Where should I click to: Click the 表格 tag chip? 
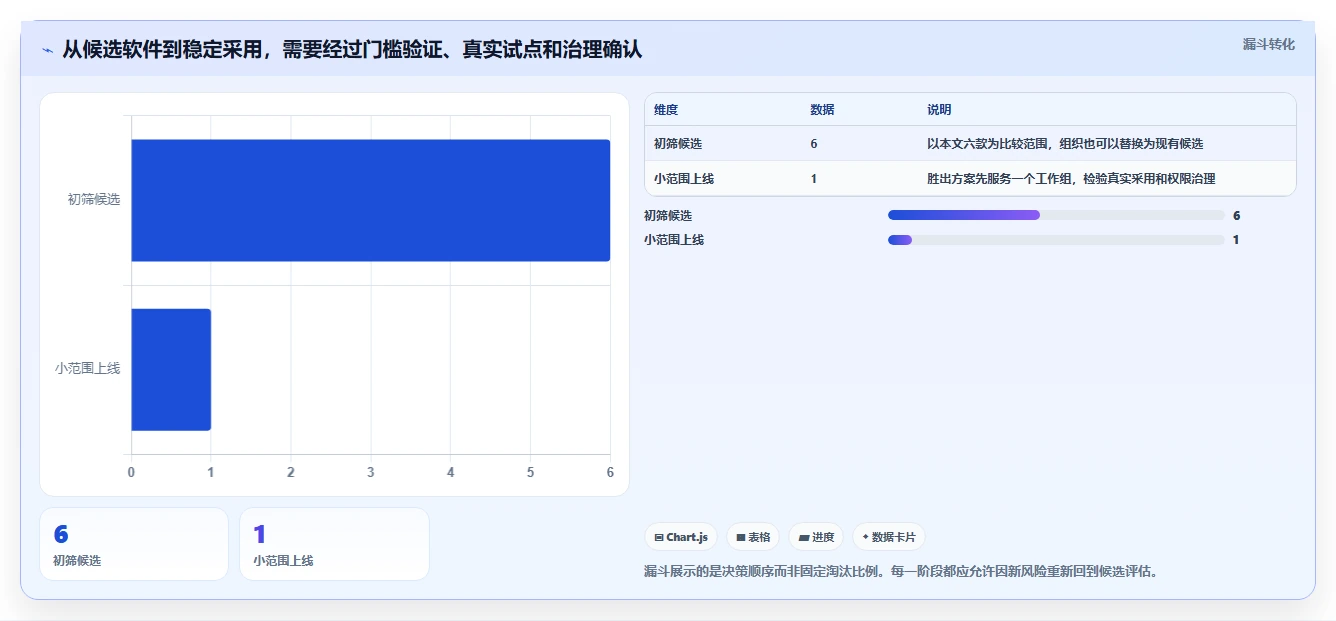(753, 537)
